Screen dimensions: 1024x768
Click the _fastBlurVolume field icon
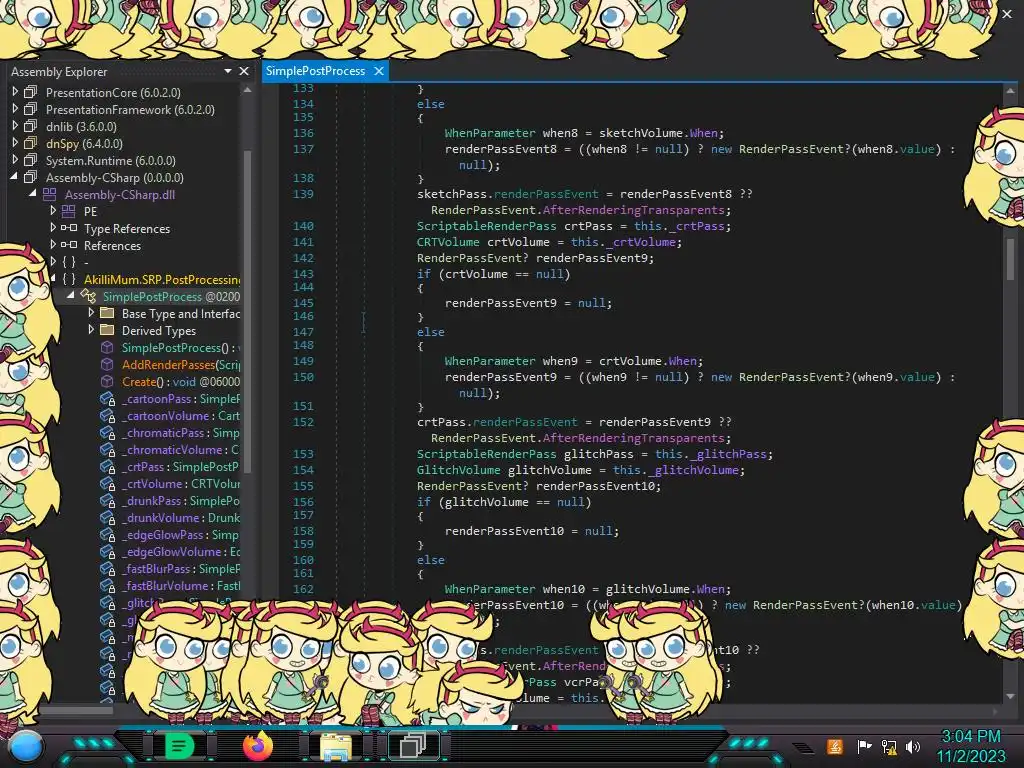107,585
